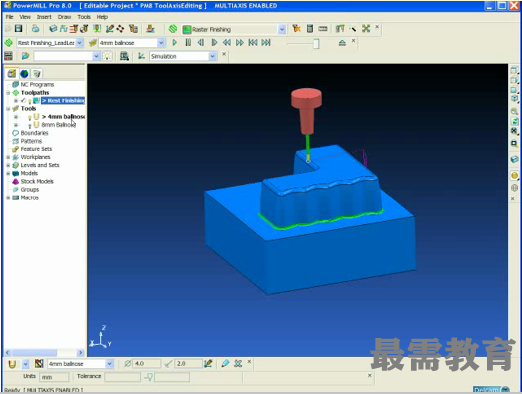Viewport: 522px width, 394px height.
Task: Expand the Models tree node
Action: pos(8,173)
